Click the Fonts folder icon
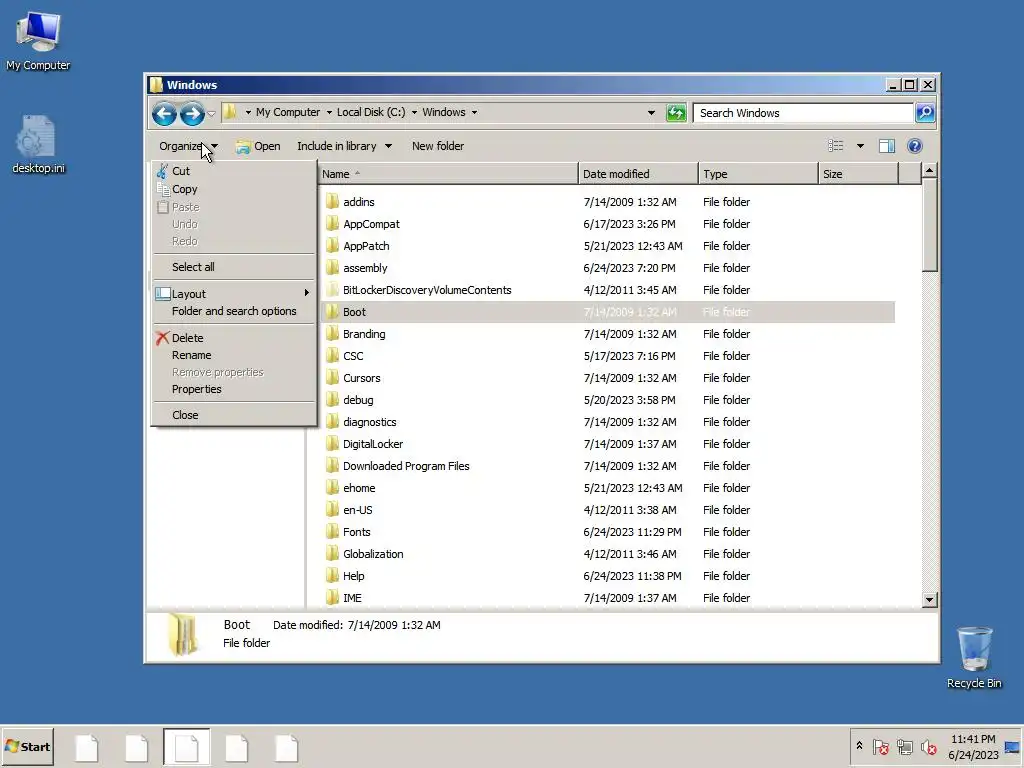This screenshot has width=1024, height=768. coord(332,531)
